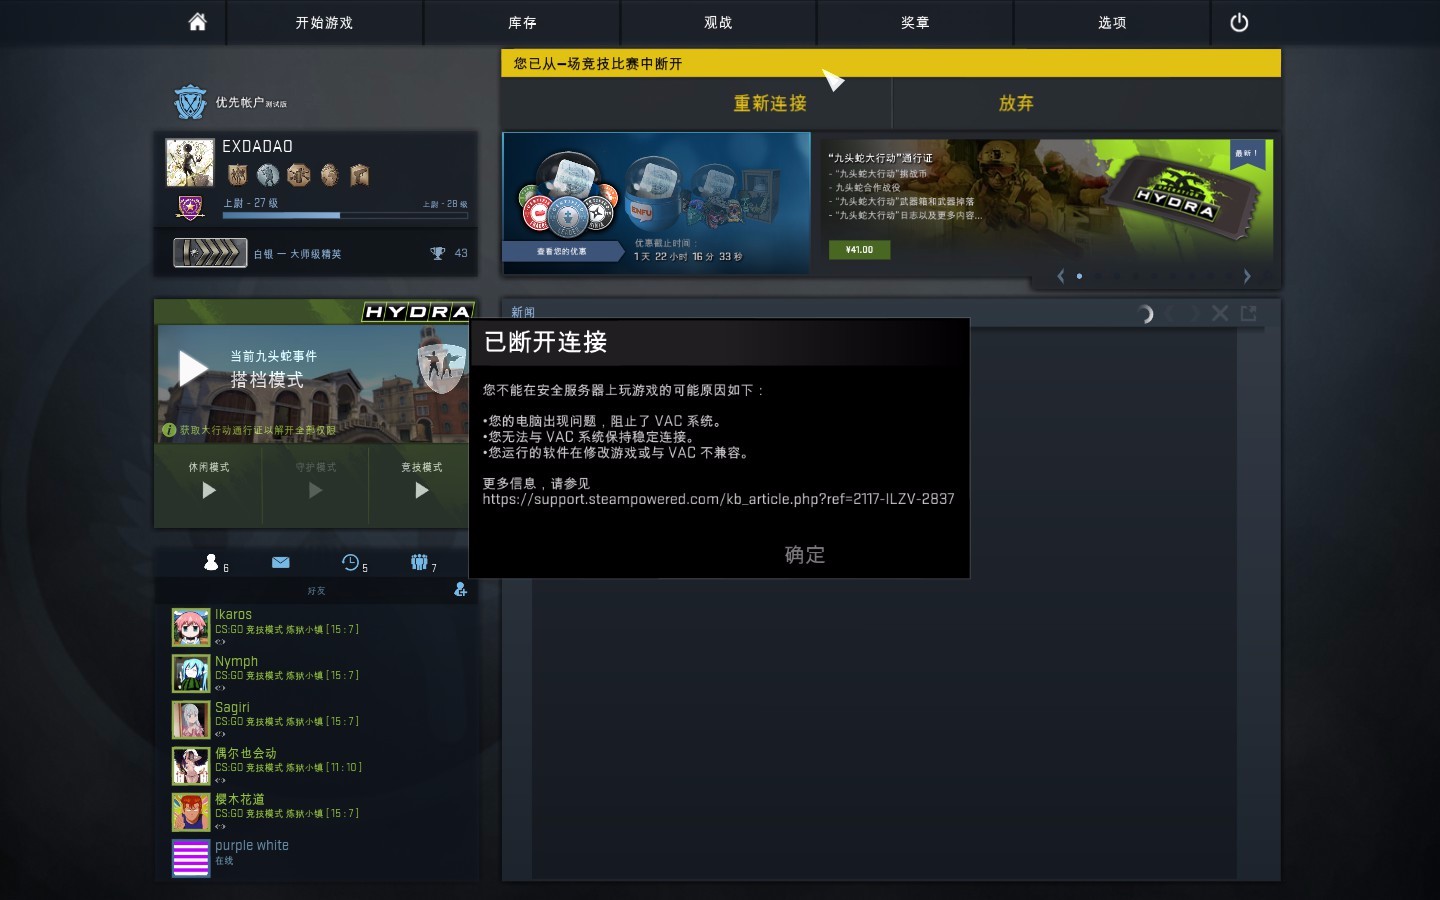Click the Operation Hydra pass image
Image resolution: width=1440 pixels, height=900 pixels.
(x=1183, y=196)
